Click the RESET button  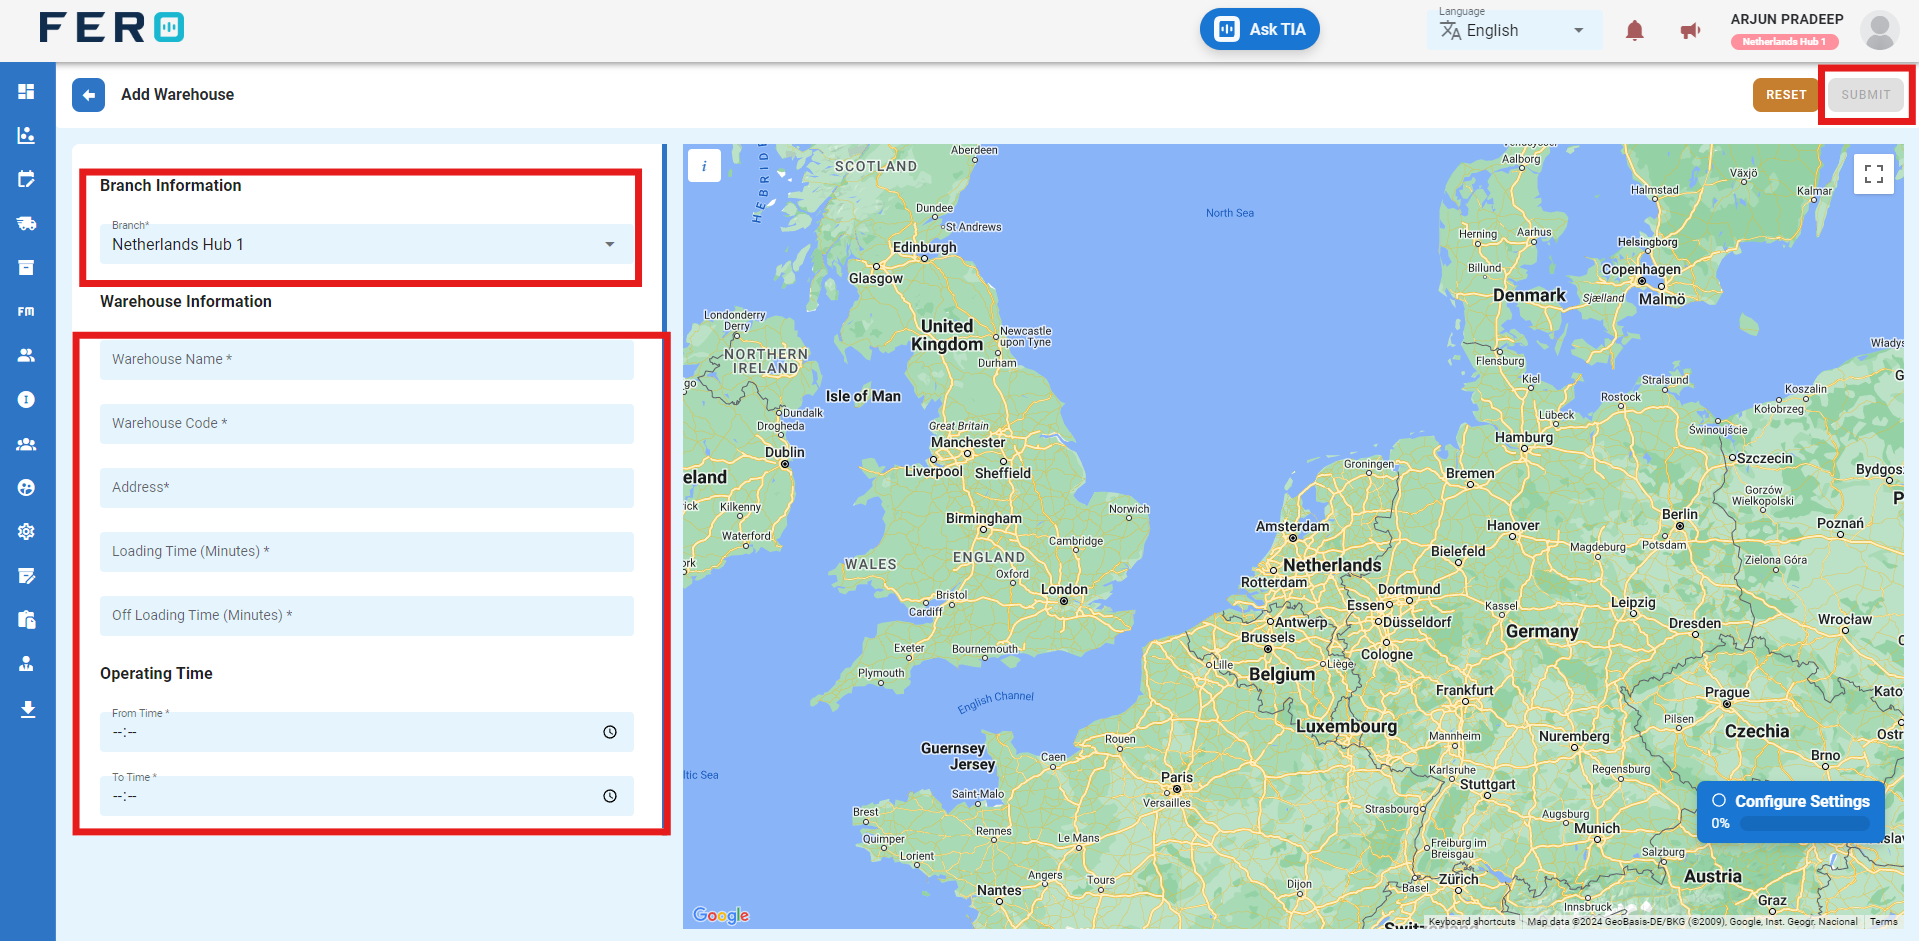pyautogui.click(x=1786, y=95)
